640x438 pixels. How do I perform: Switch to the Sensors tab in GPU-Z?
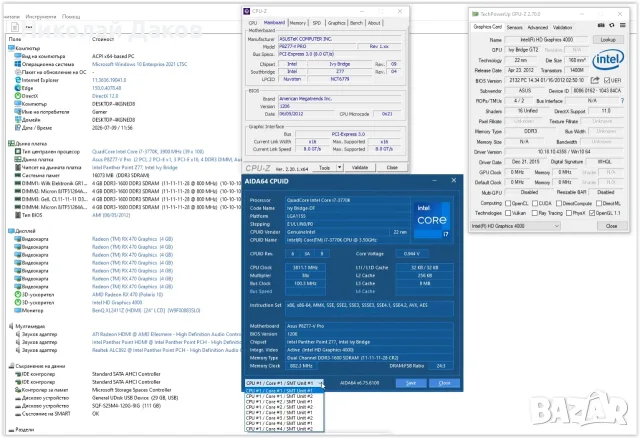[514, 27]
